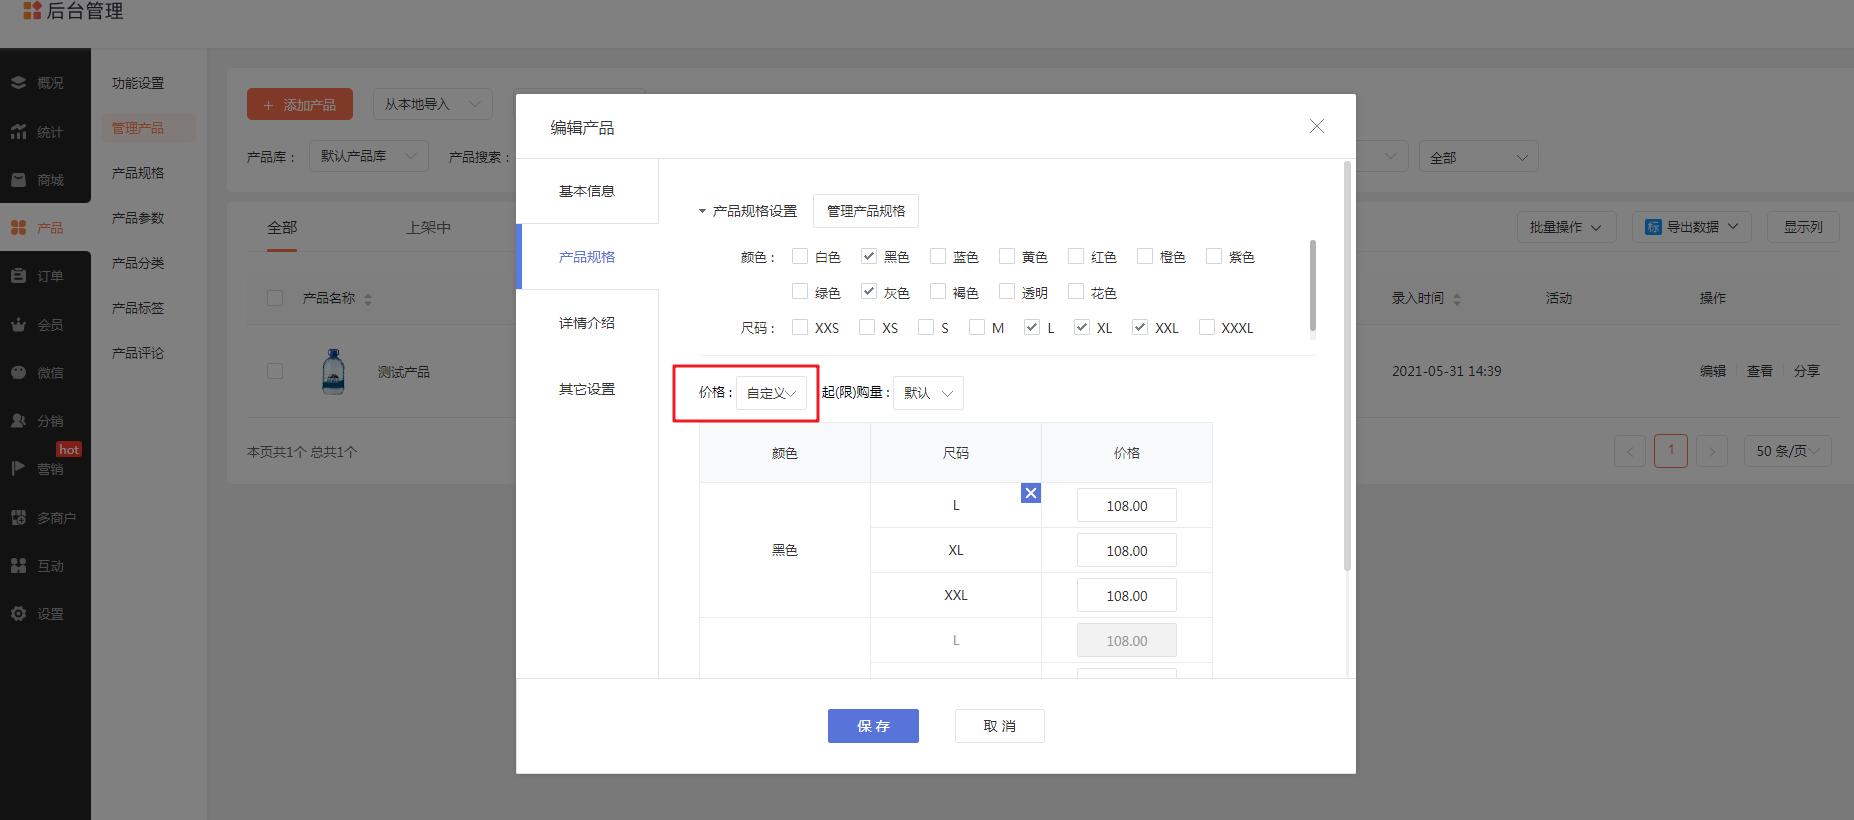Image resolution: width=1854 pixels, height=820 pixels.
Task: Open 产品分类 in the submenu
Action: tap(138, 263)
